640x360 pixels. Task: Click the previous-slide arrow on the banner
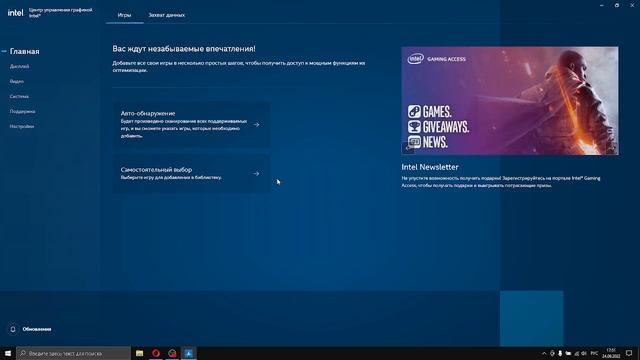[408, 148]
